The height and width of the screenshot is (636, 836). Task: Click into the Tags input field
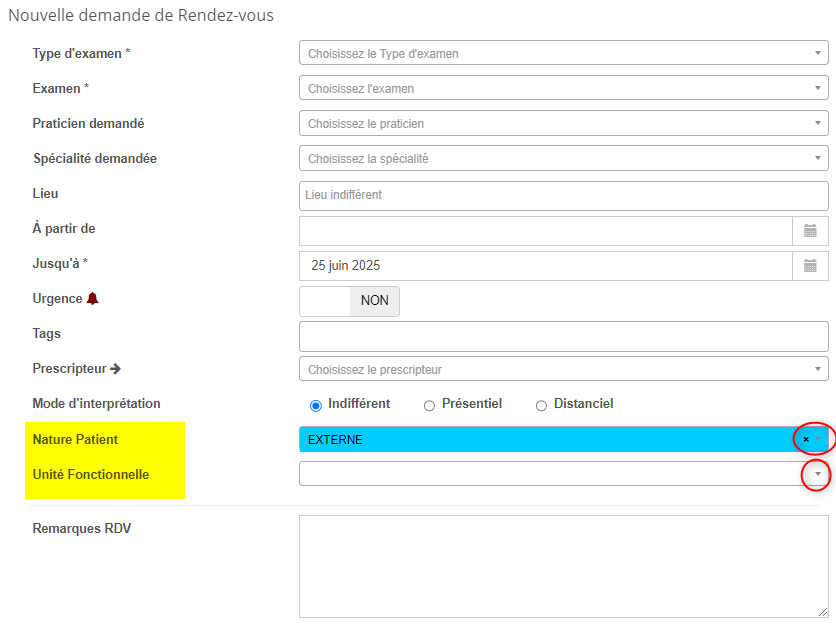(x=563, y=336)
